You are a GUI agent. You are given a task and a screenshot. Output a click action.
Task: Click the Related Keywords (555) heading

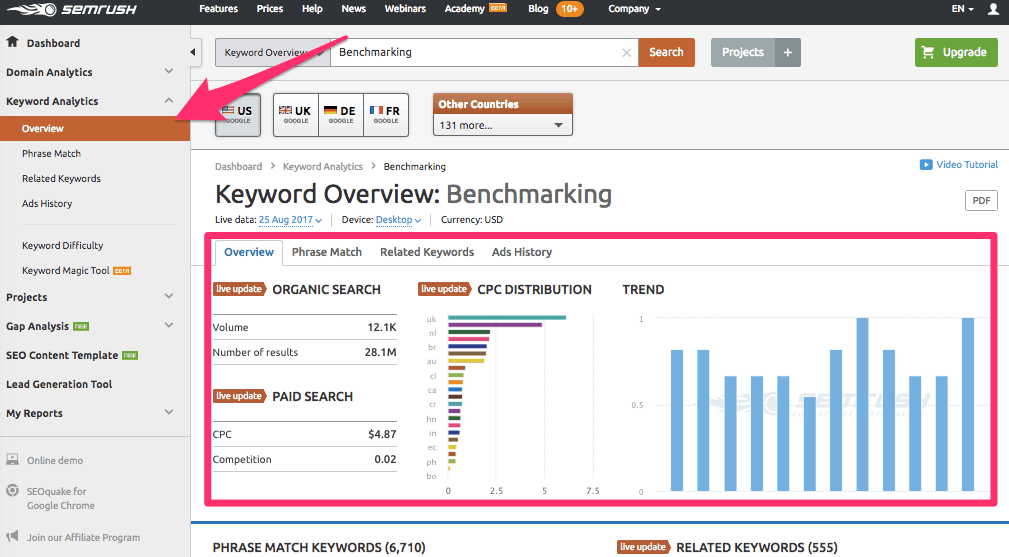757,547
